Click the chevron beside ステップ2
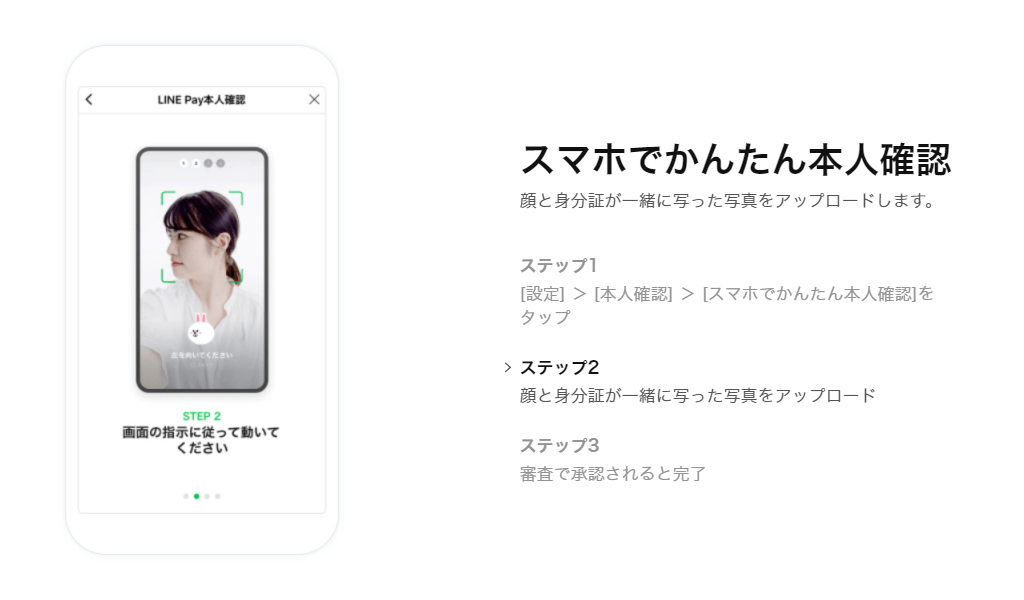The image size is (1024, 600). [x=507, y=368]
